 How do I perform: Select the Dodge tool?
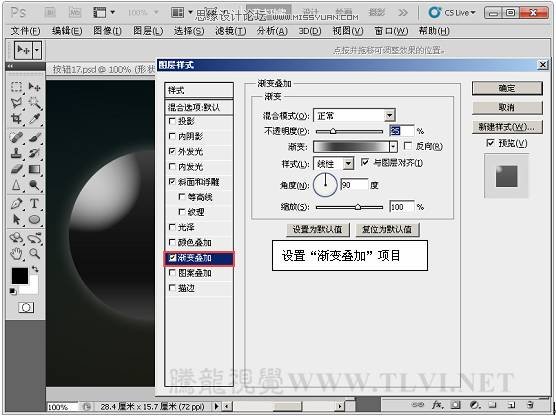(x=34, y=185)
